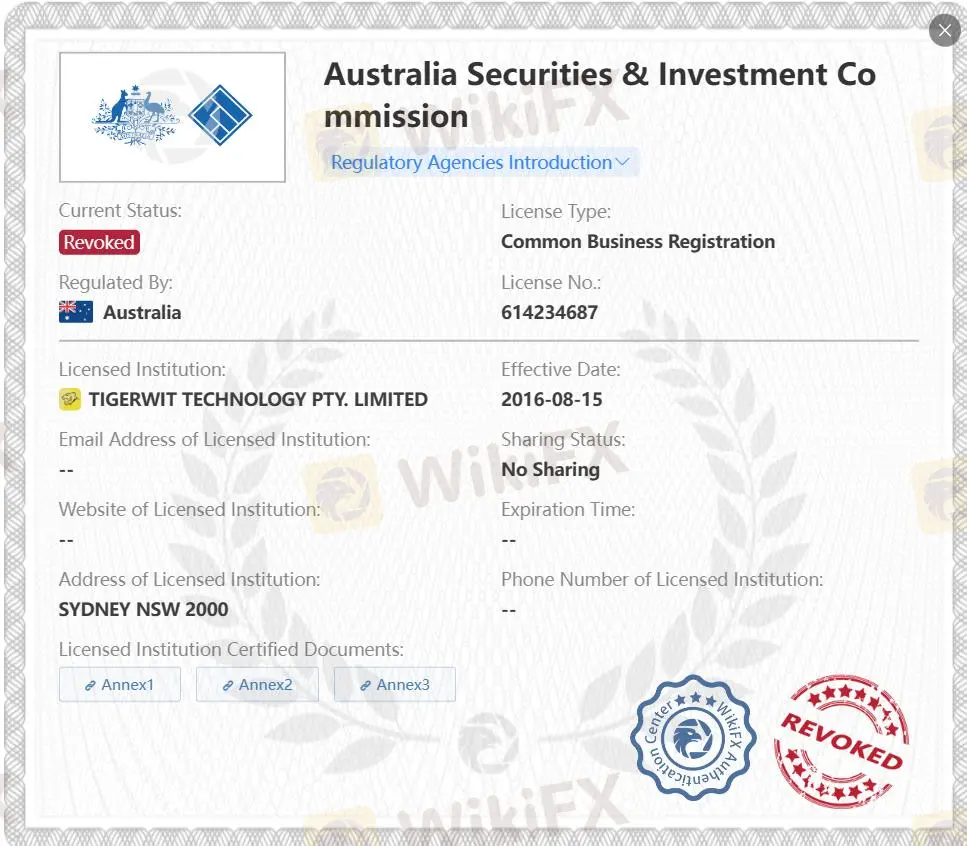Select license number 614234687

(x=549, y=312)
